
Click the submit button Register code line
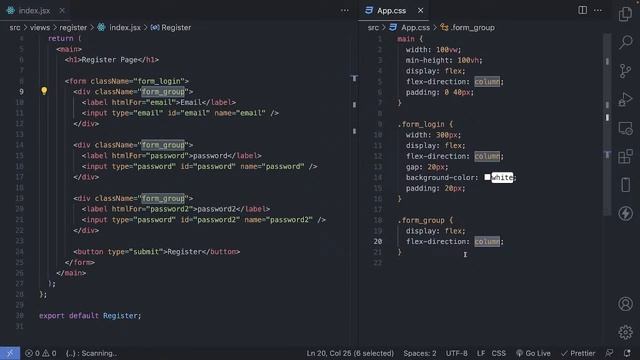[x=157, y=251]
